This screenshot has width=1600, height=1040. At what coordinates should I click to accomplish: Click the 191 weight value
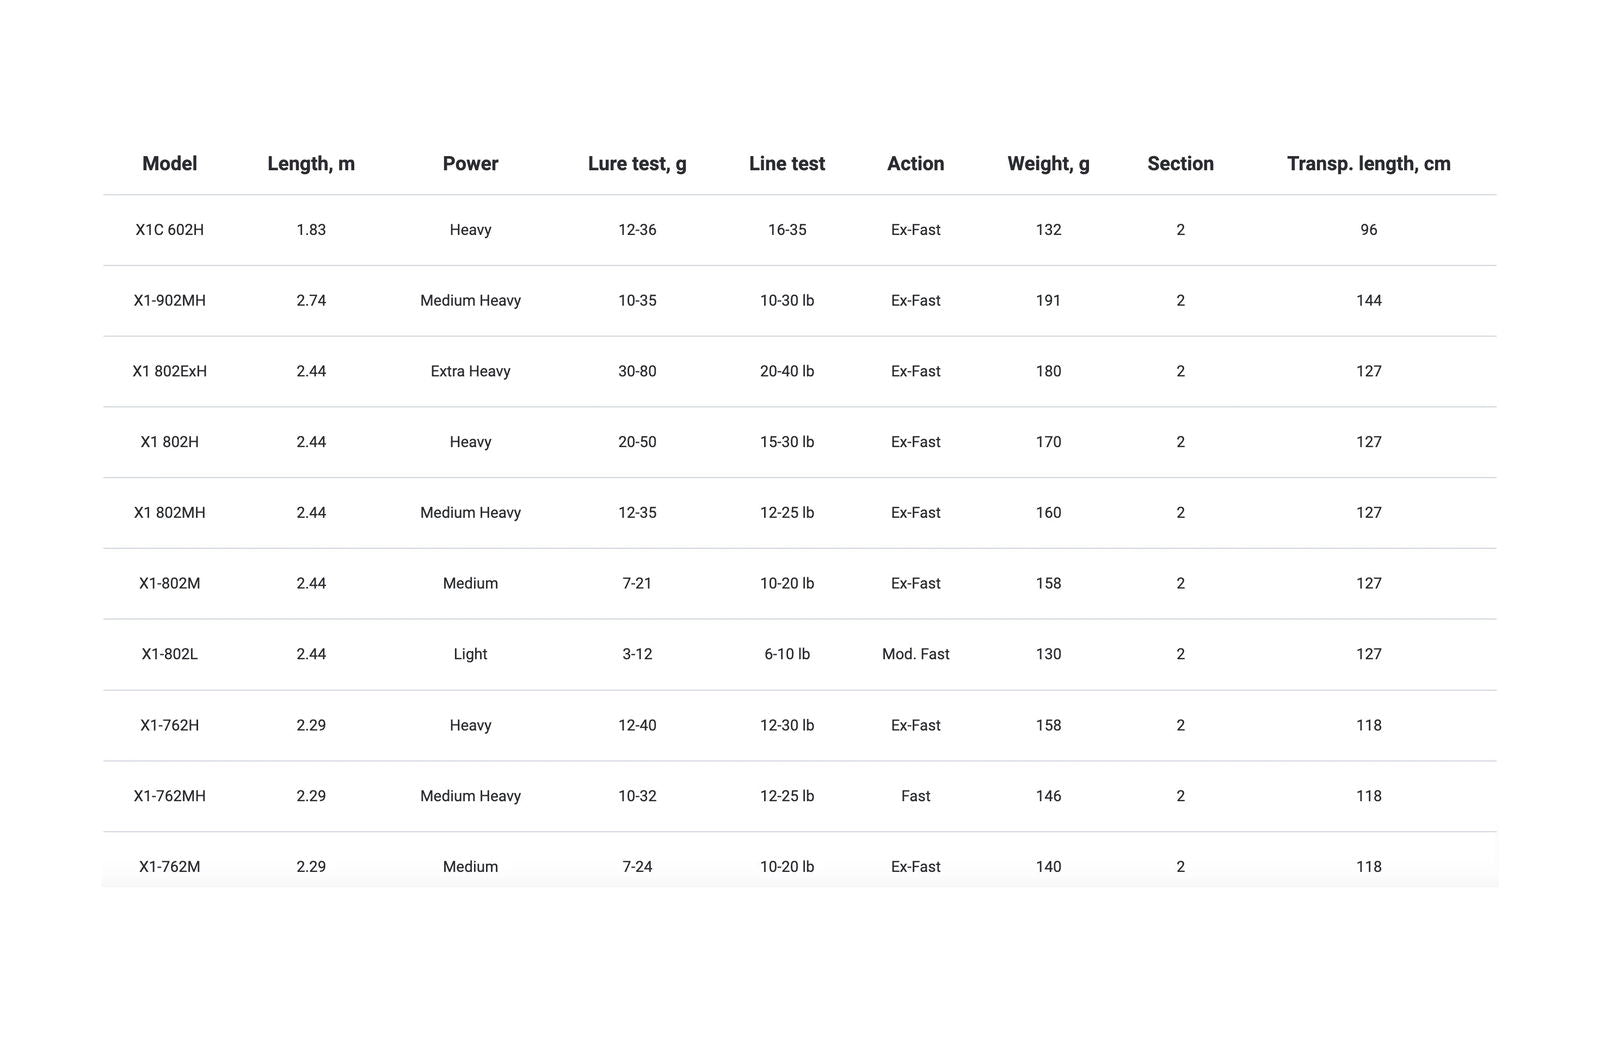(1048, 301)
